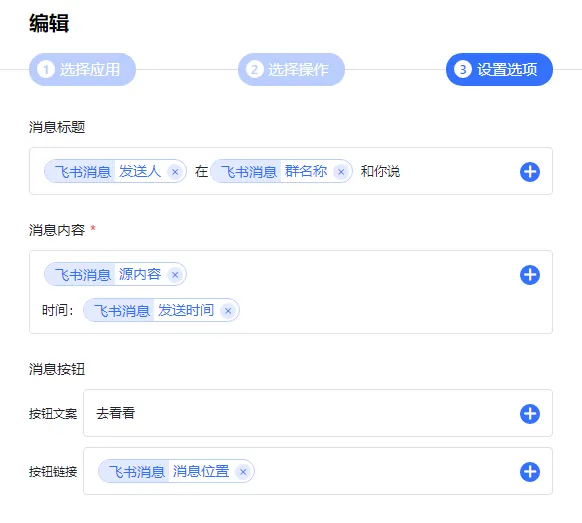
Task: Click the 消息按钮 label
Action: pos(57,369)
